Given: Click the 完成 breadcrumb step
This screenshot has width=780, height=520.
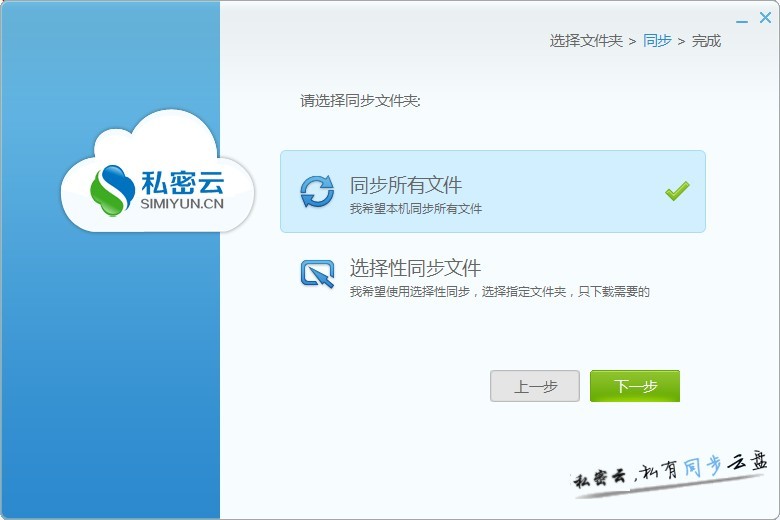Looking at the screenshot, I should click(x=706, y=41).
